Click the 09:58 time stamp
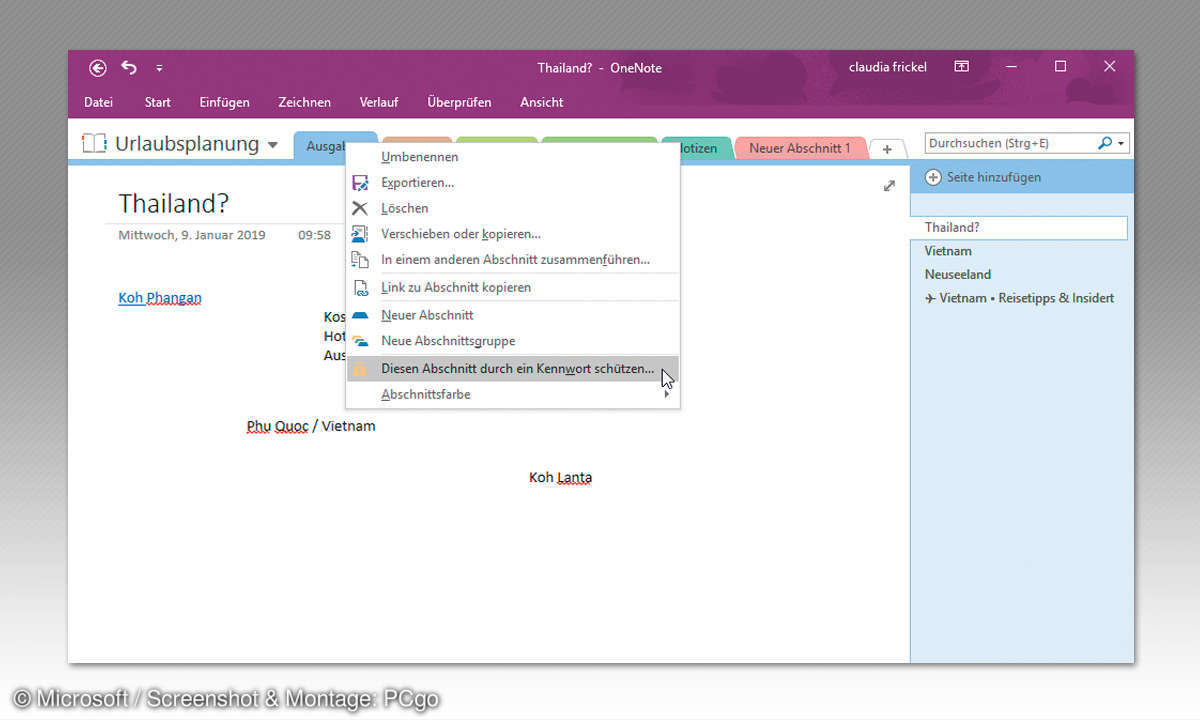Viewport: 1200px width, 720px height. [x=314, y=235]
